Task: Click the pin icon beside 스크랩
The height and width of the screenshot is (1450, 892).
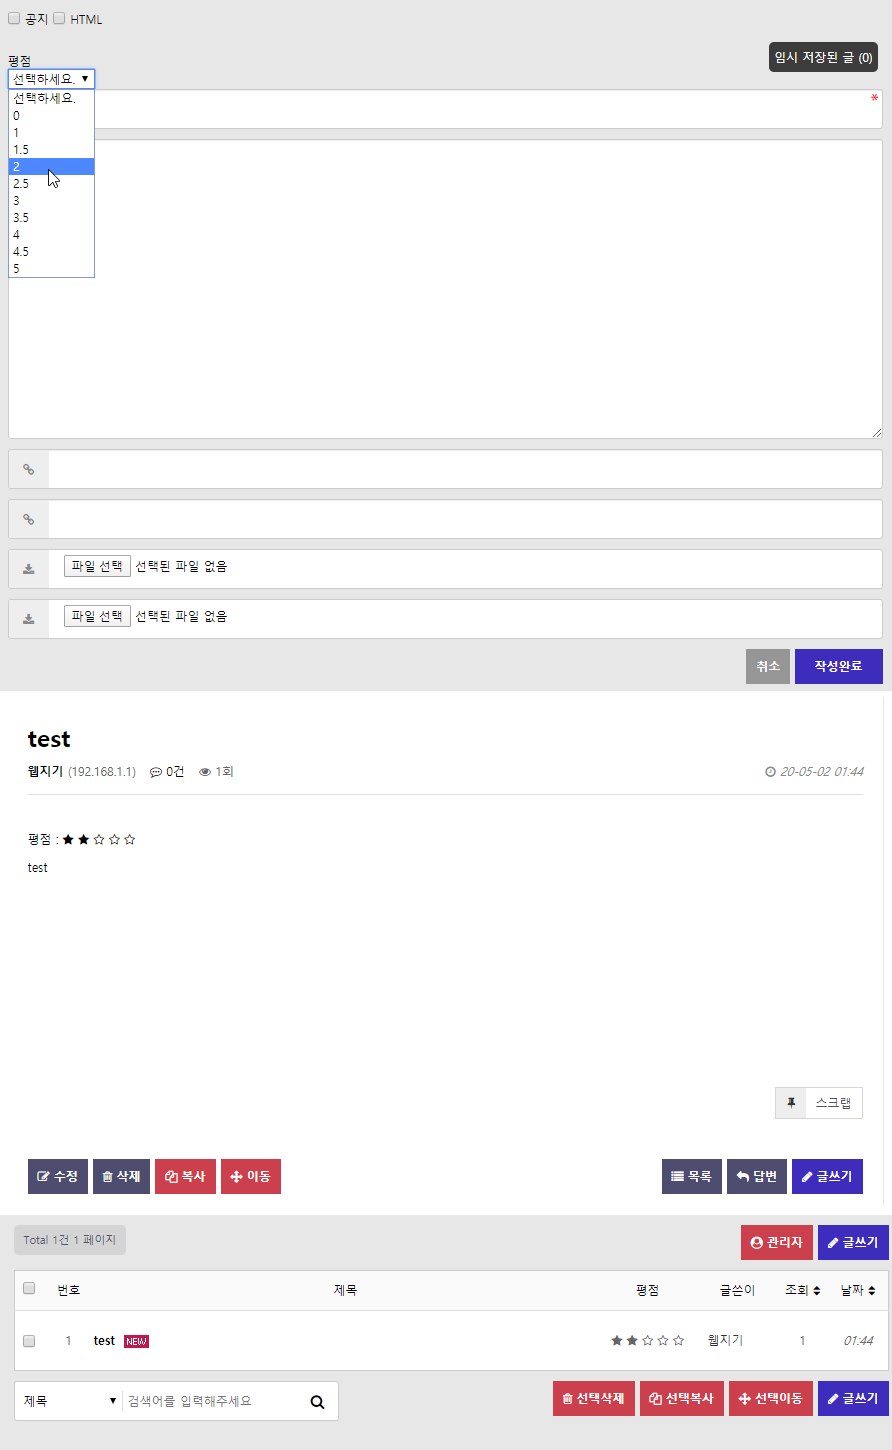Action: point(791,1103)
